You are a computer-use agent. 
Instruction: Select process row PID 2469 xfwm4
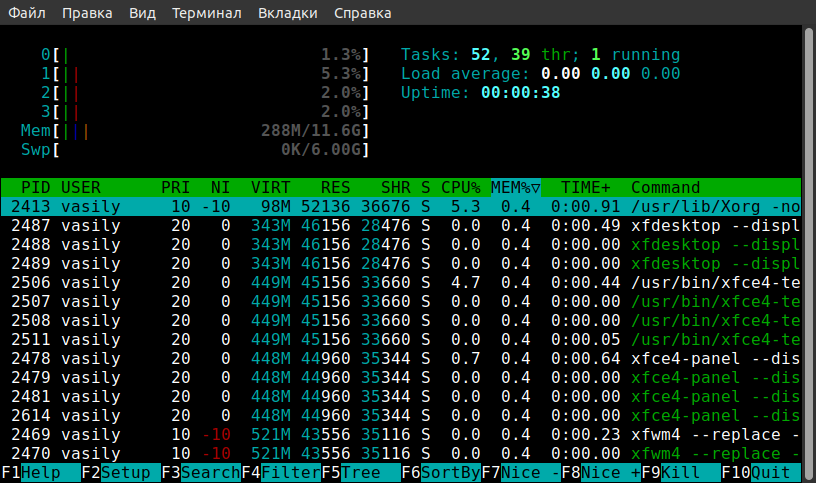(401, 435)
